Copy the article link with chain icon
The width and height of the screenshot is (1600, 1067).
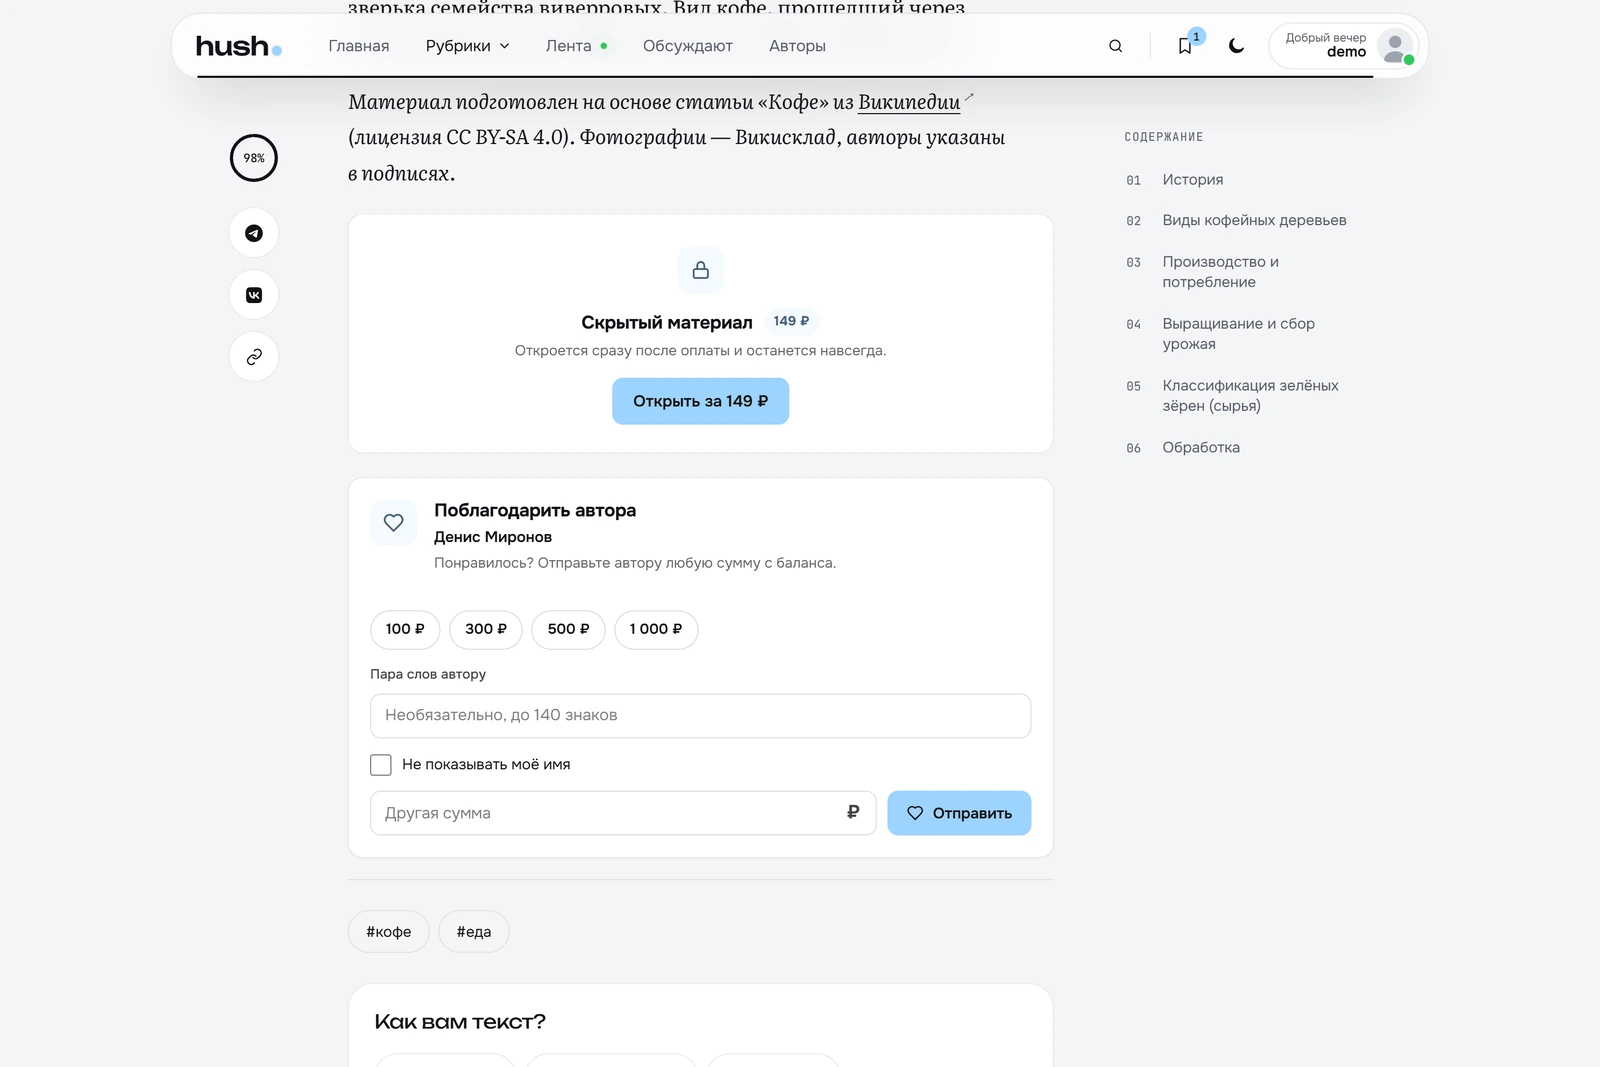tap(254, 357)
